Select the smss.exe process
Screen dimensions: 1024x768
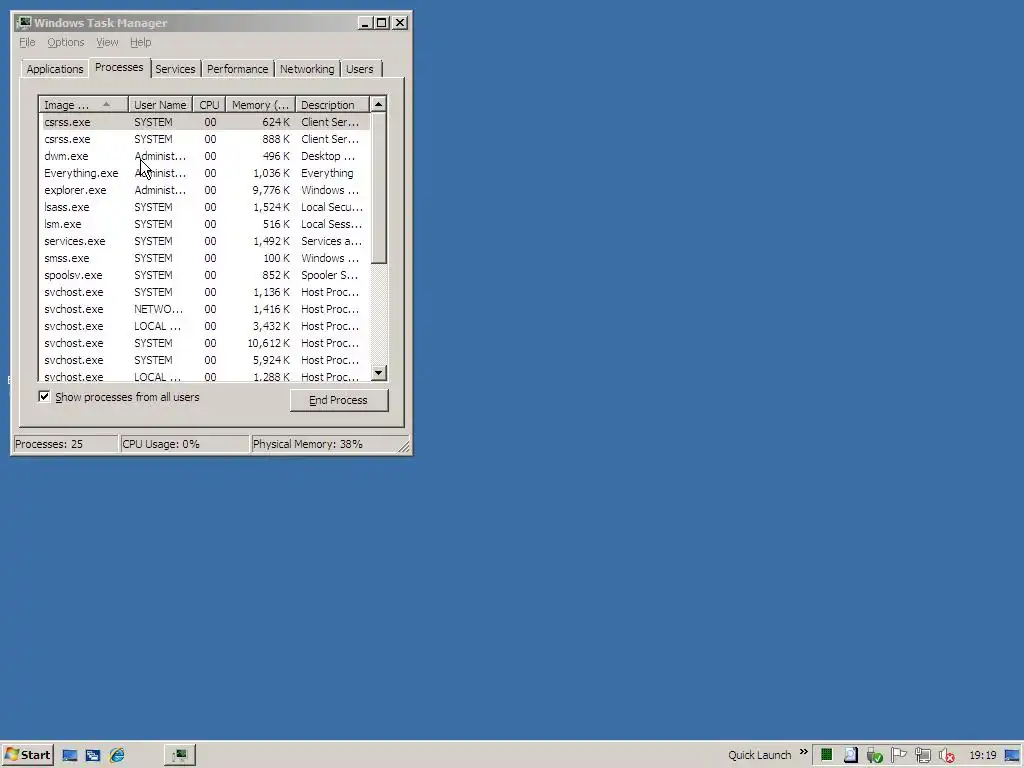pyautogui.click(x=204, y=258)
